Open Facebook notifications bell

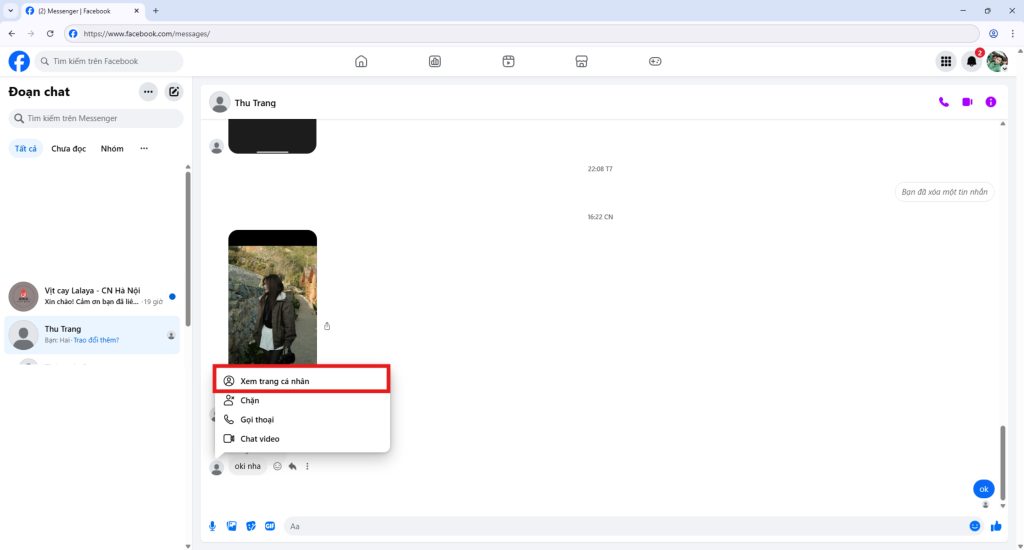[971, 62]
